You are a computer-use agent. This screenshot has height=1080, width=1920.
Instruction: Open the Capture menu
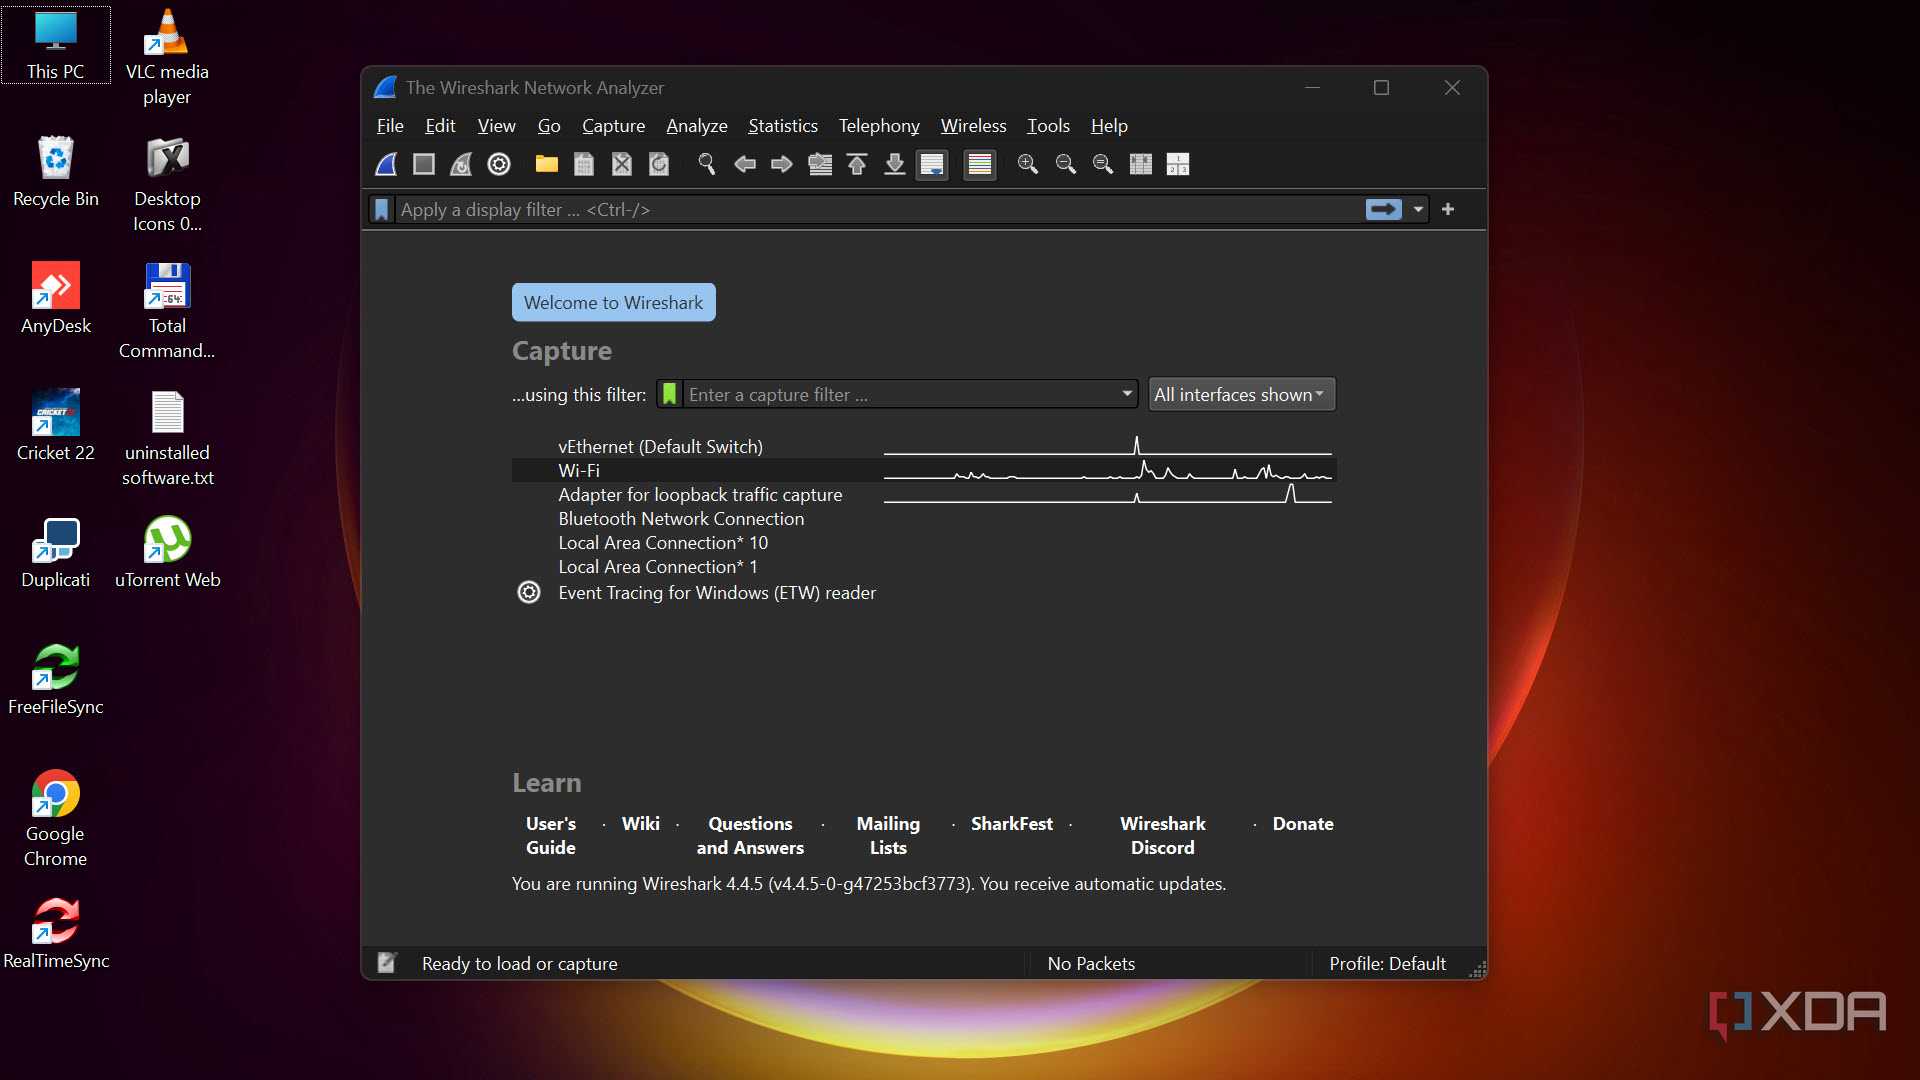(x=613, y=125)
